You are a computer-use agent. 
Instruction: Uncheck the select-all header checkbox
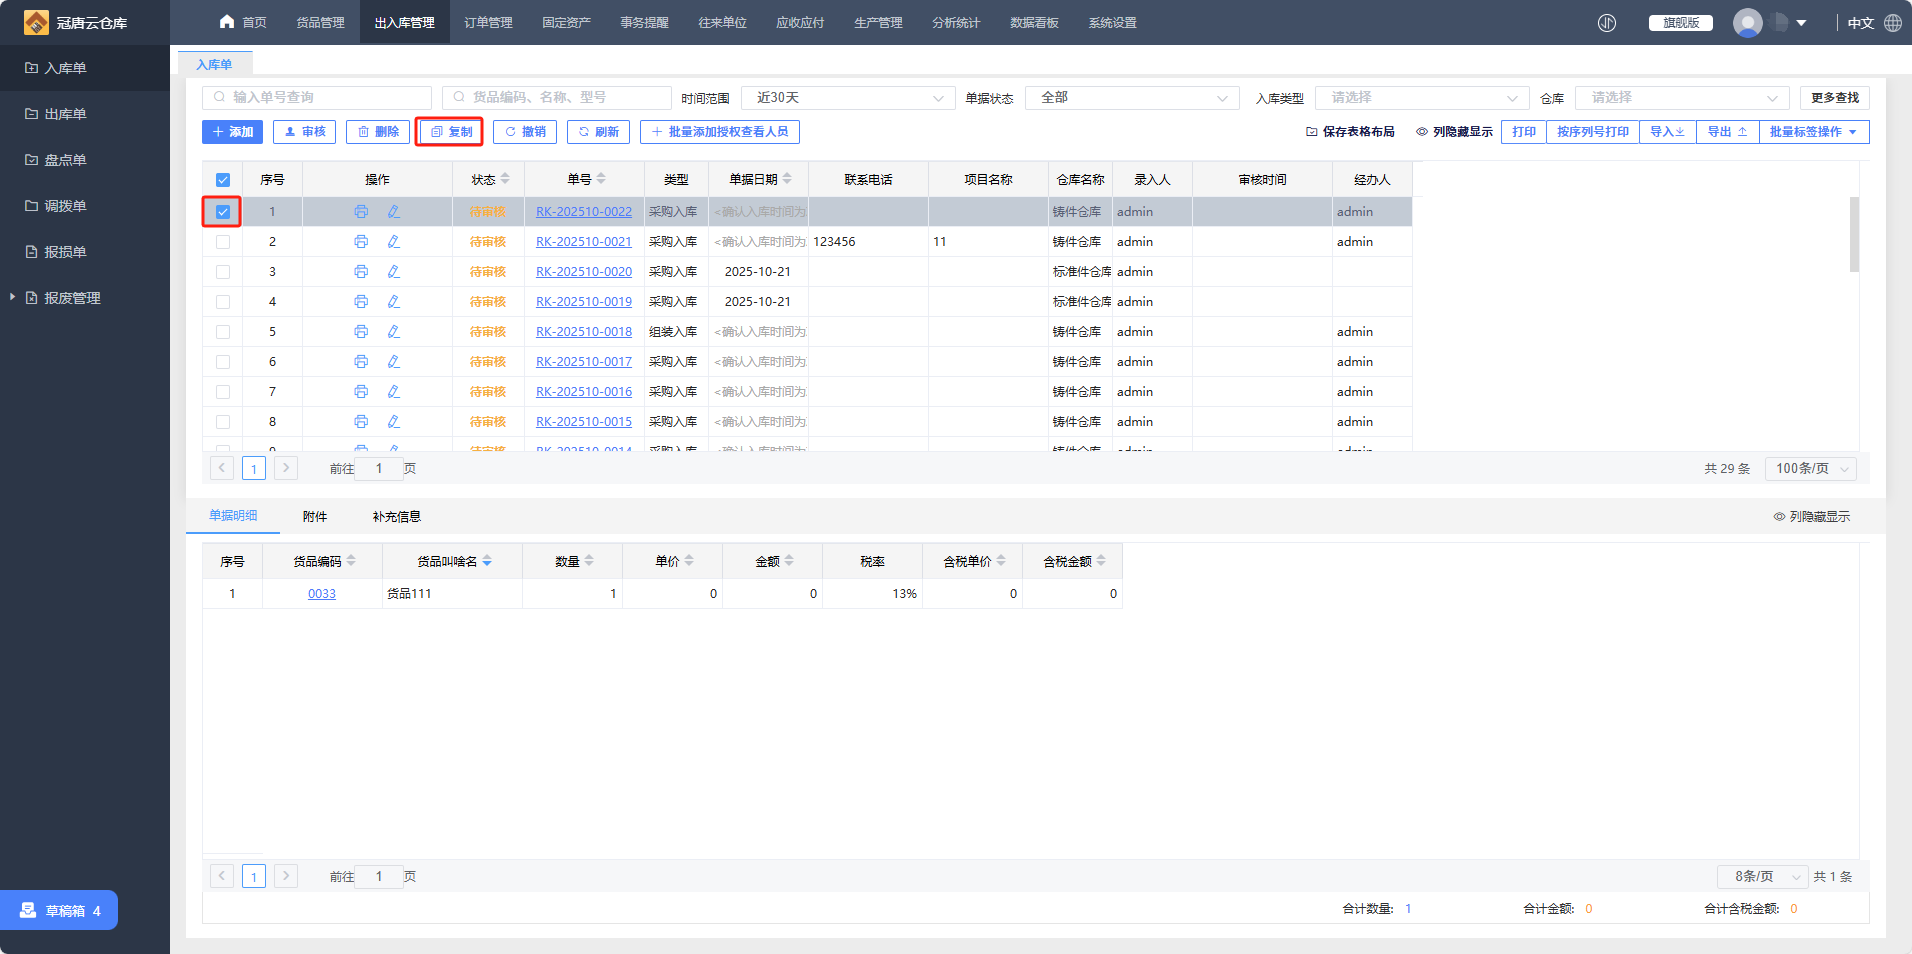click(223, 180)
